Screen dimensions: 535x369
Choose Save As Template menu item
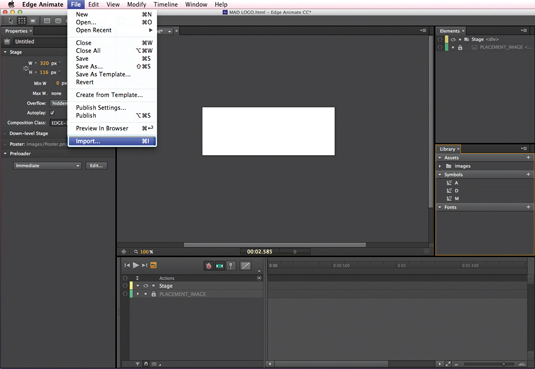pyautogui.click(x=112, y=74)
